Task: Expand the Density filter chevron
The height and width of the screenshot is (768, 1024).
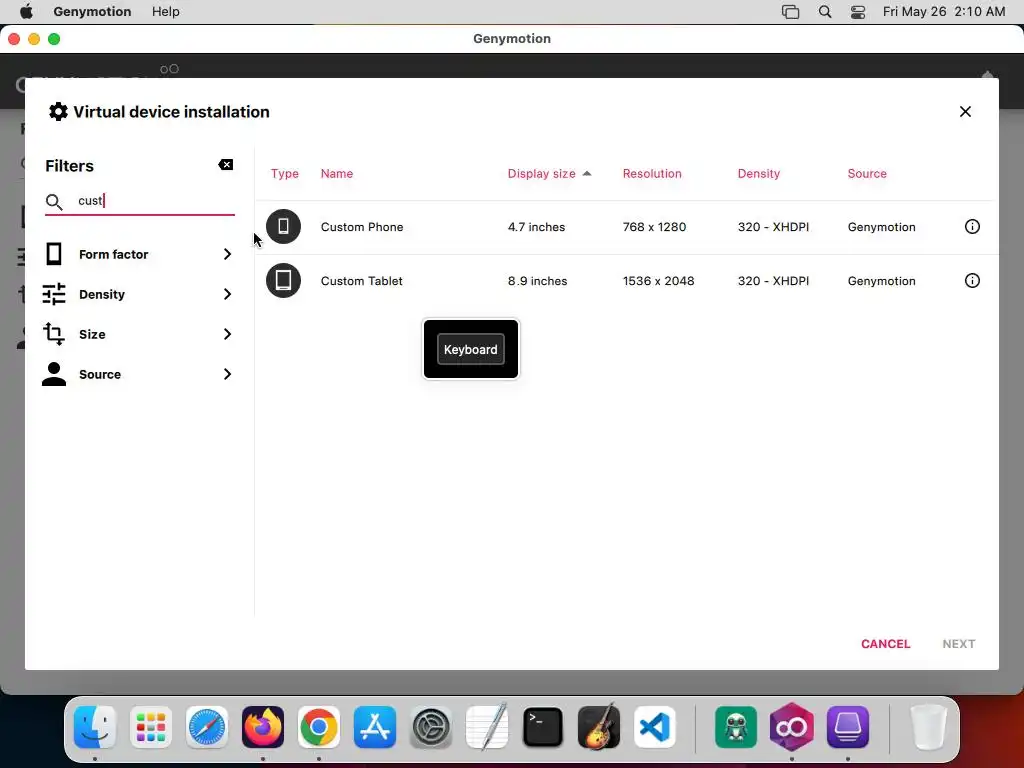Action: (227, 294)
